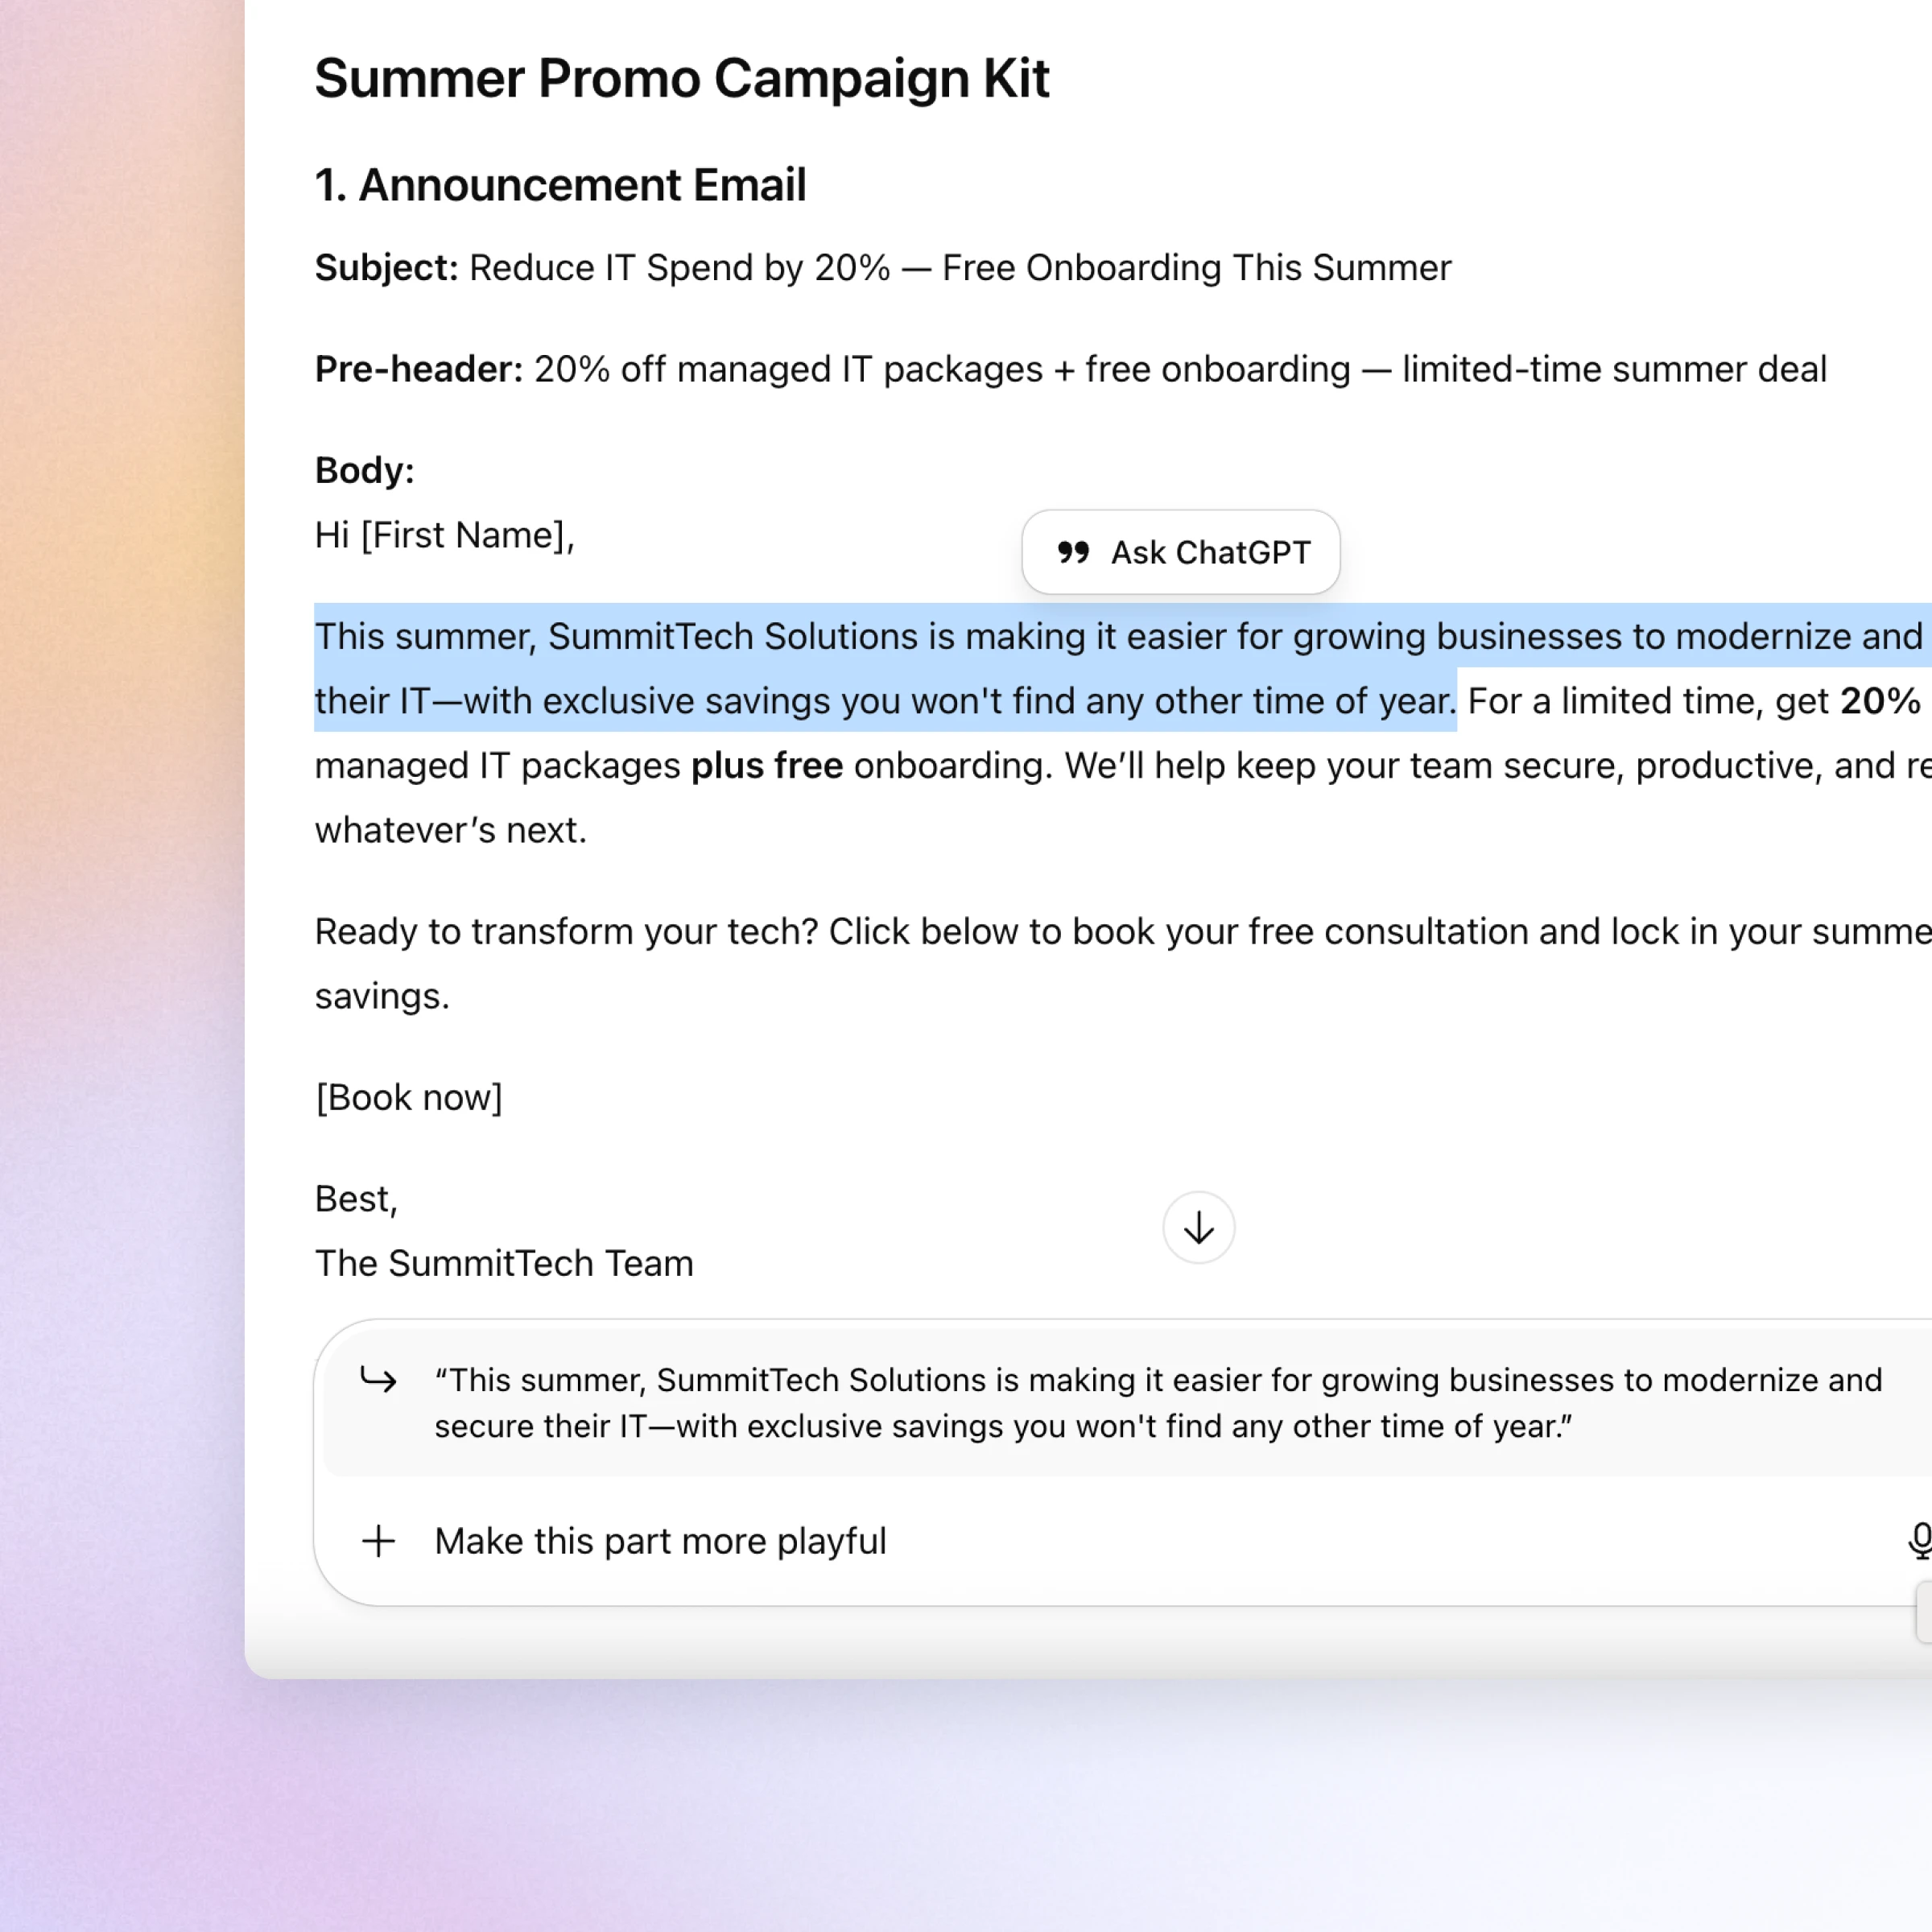
Task: Click the bold 'Pre-header:' label
Action: pyautogui.click(x=418, y=369)
